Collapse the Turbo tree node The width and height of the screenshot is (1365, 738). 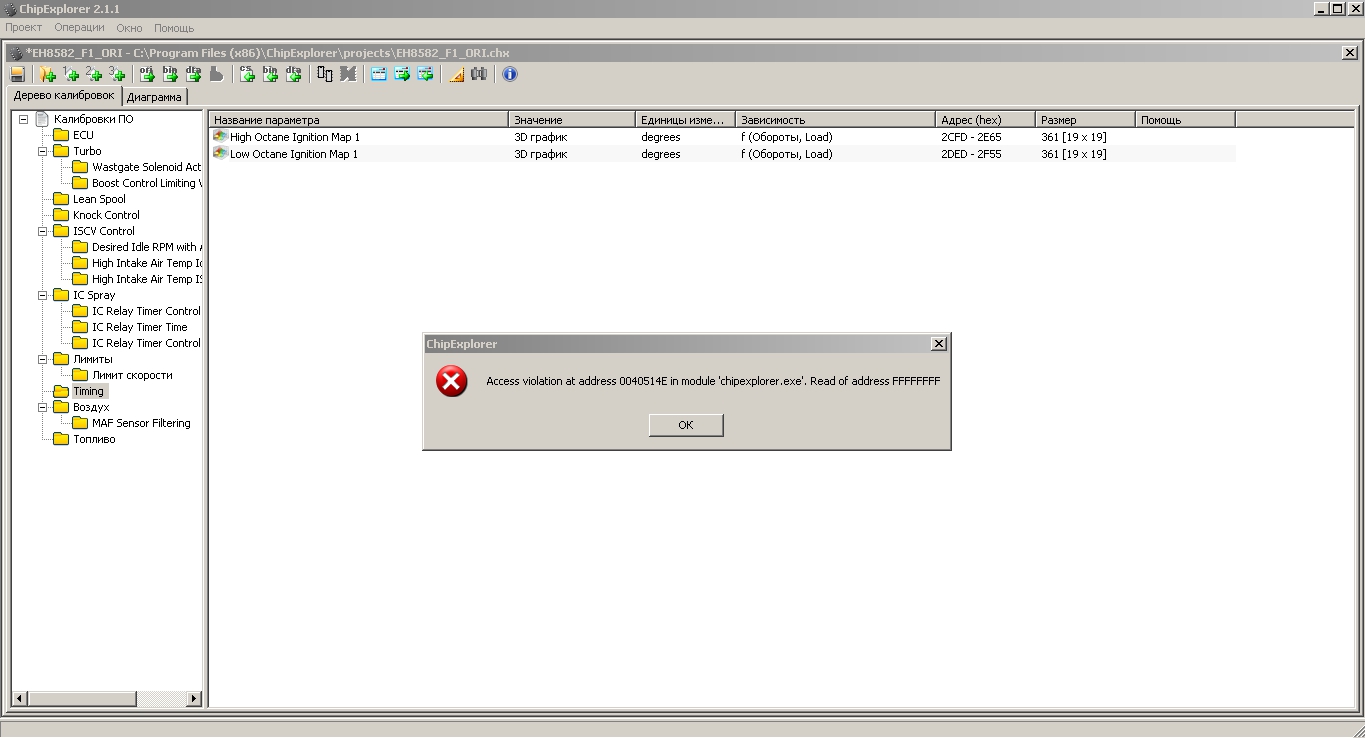(43, 151)
